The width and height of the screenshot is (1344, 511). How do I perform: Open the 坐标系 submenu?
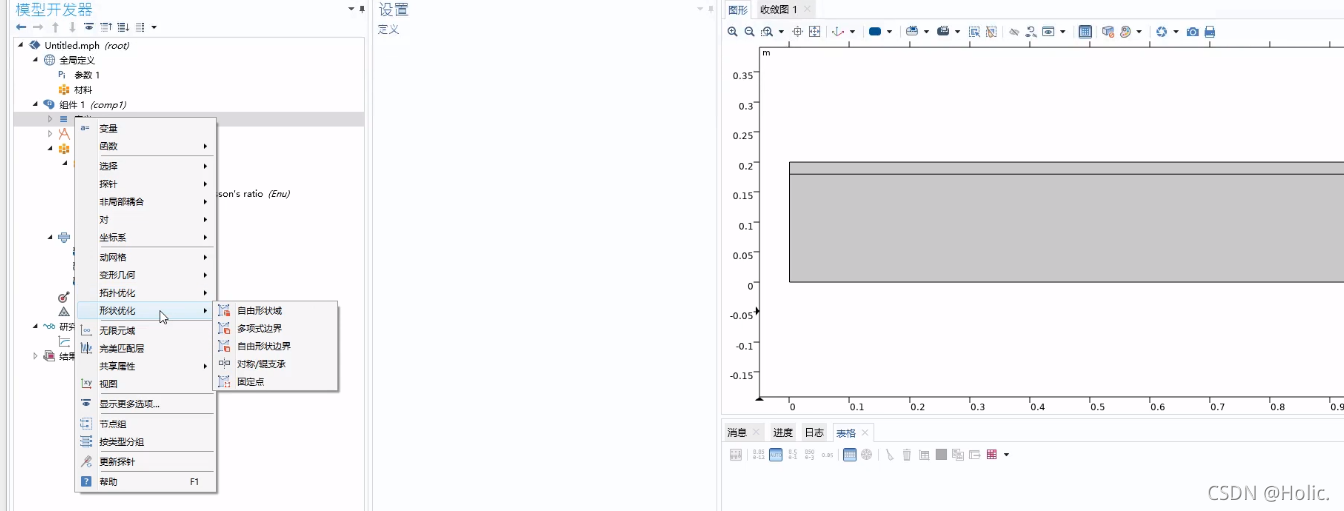point(146,238)
